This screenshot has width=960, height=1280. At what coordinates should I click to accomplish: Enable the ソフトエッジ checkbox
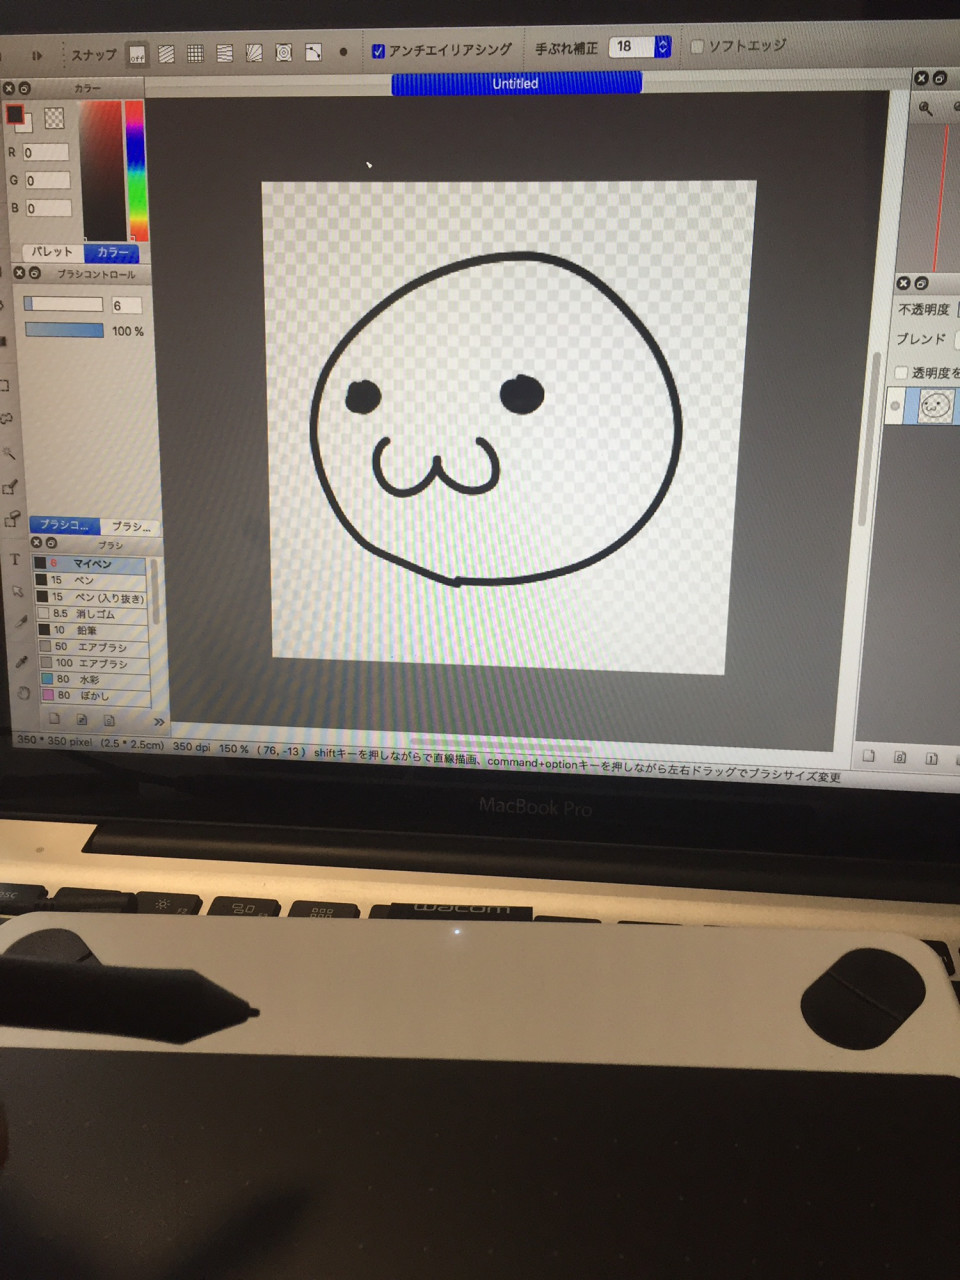point(697,46)
